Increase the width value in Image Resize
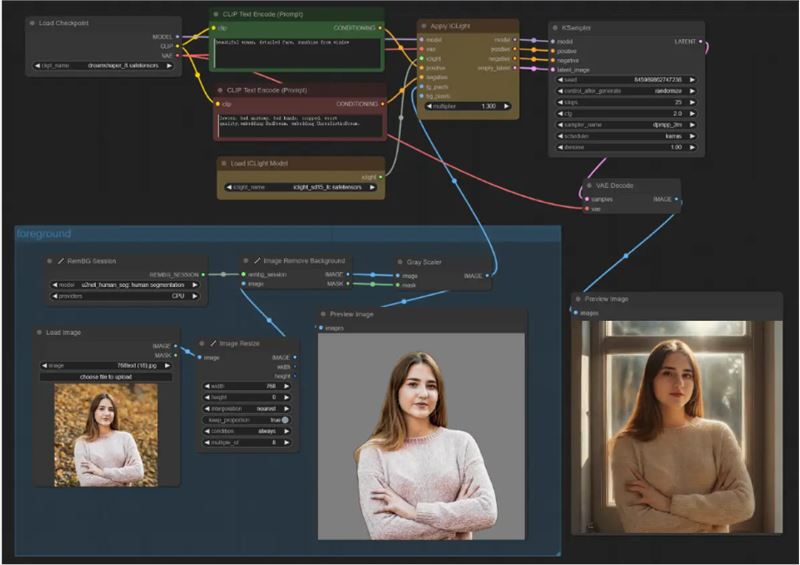The height and width of the screenshot is (565, 800). (287, 386)
